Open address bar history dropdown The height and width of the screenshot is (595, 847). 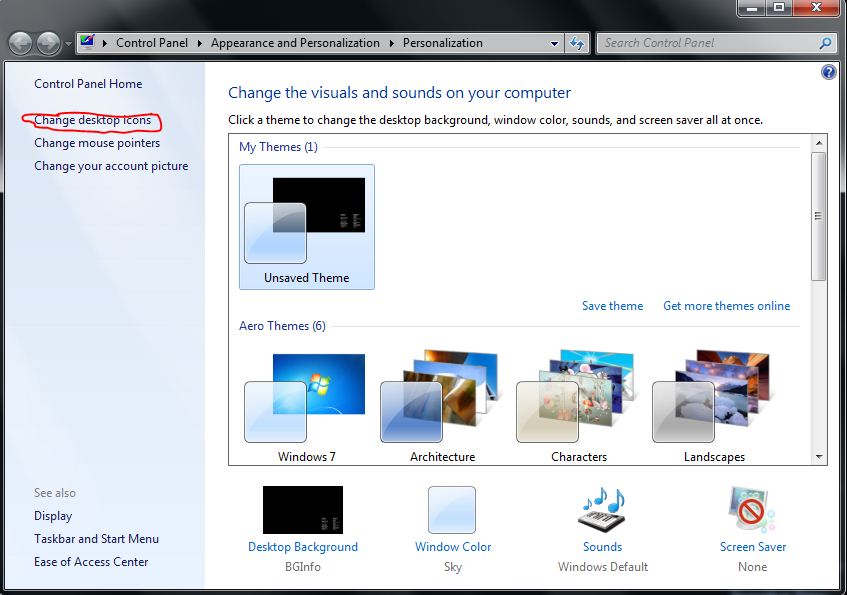[554, 43]
